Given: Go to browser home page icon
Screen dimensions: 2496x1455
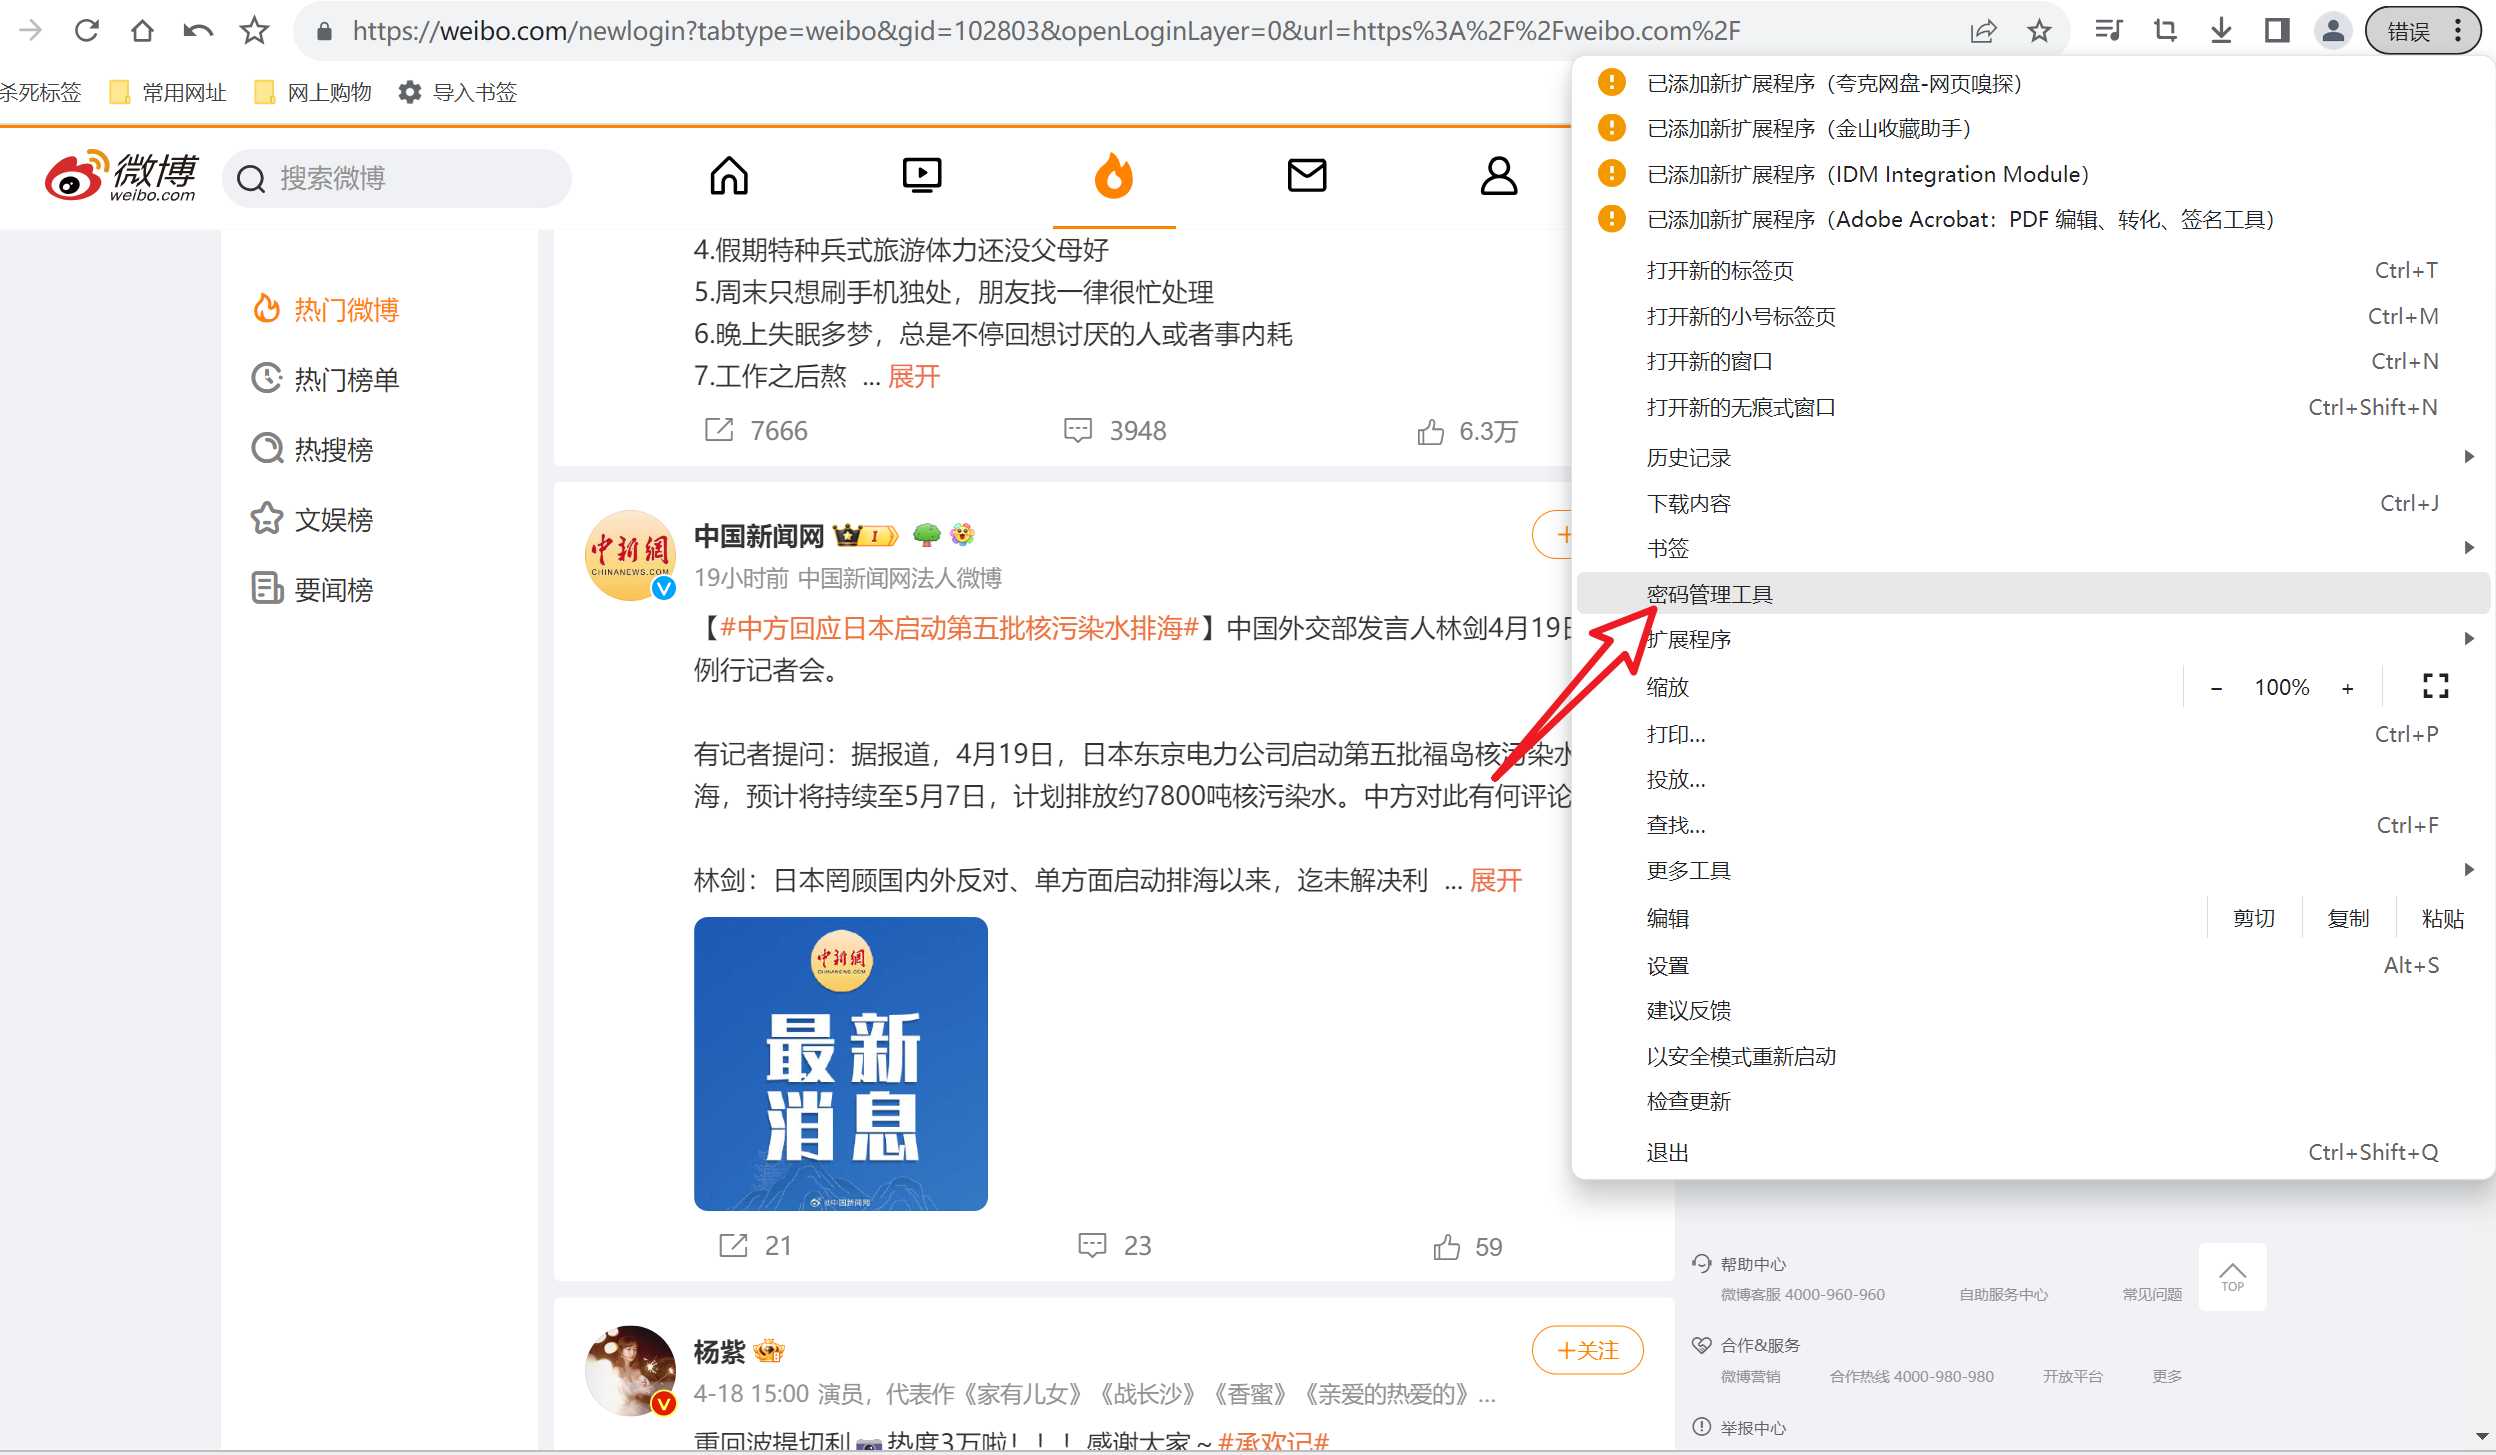Looking at the screenshot, I should tap(143, 31).
